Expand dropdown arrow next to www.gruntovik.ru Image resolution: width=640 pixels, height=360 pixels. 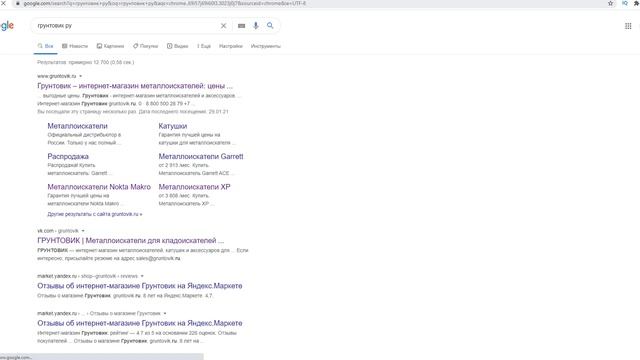[x=80, y=76]
